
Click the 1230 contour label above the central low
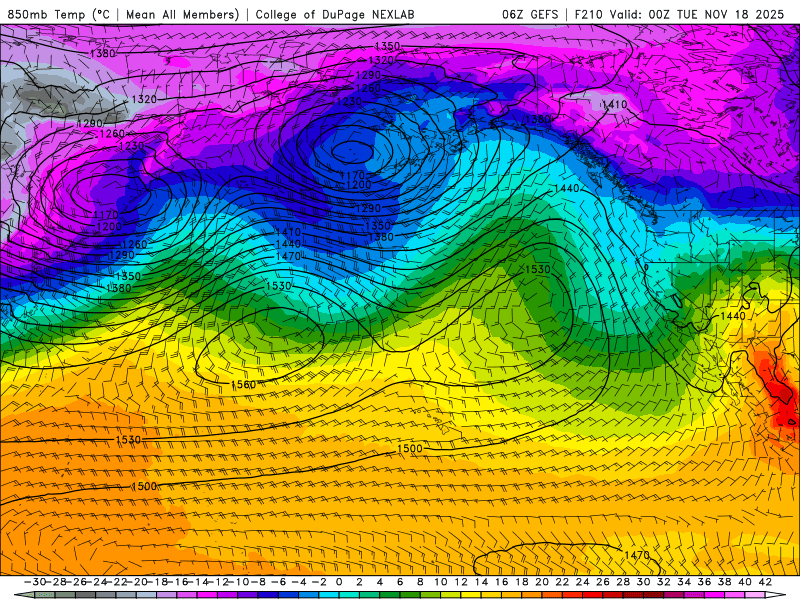pyautogui.click(x=349, y=102)
